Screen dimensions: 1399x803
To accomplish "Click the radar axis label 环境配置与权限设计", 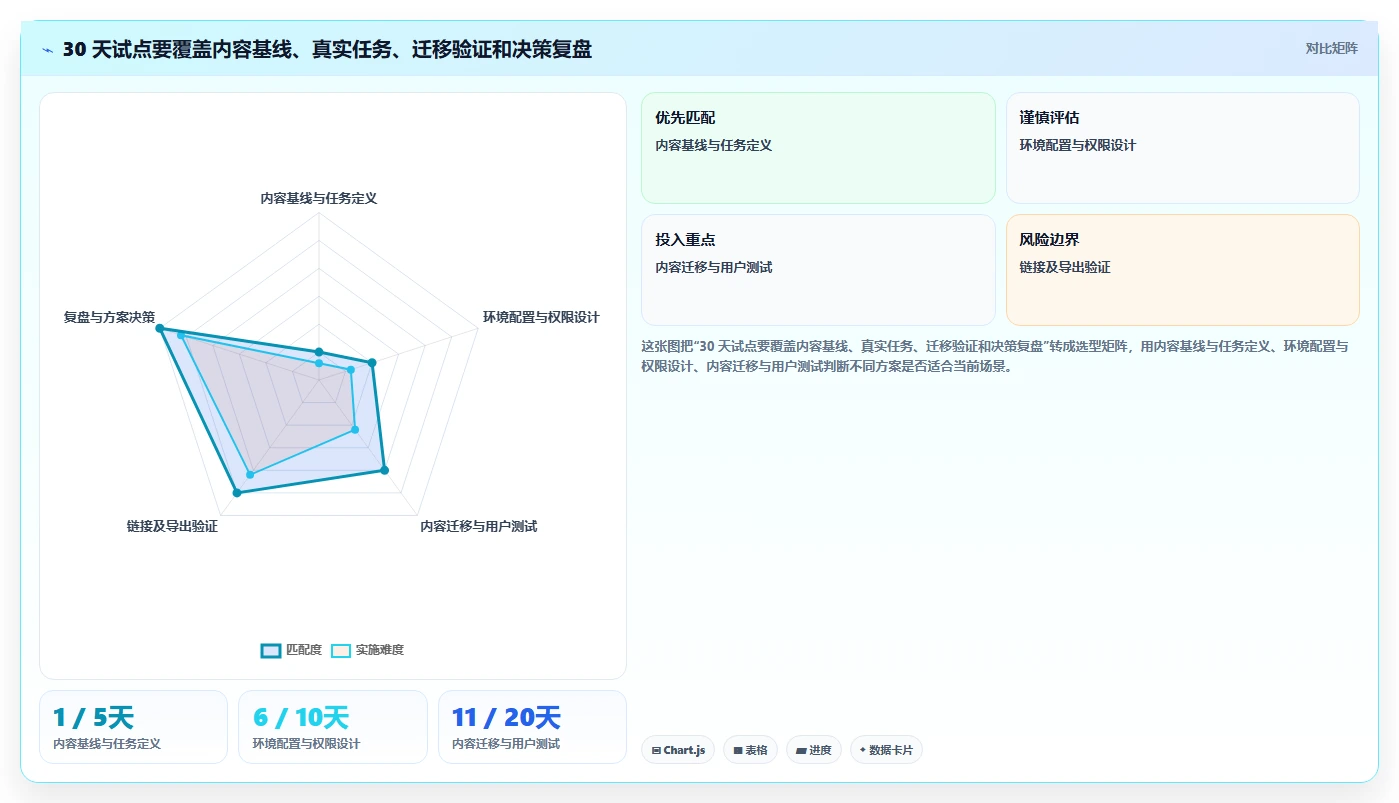I will 541,317.
